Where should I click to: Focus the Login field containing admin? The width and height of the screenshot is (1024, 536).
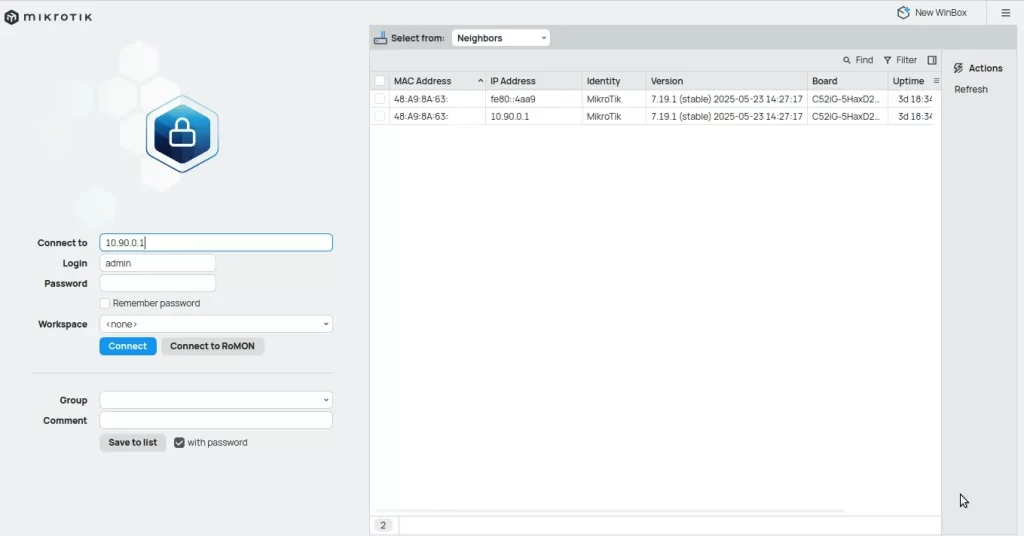click(157, 263)
